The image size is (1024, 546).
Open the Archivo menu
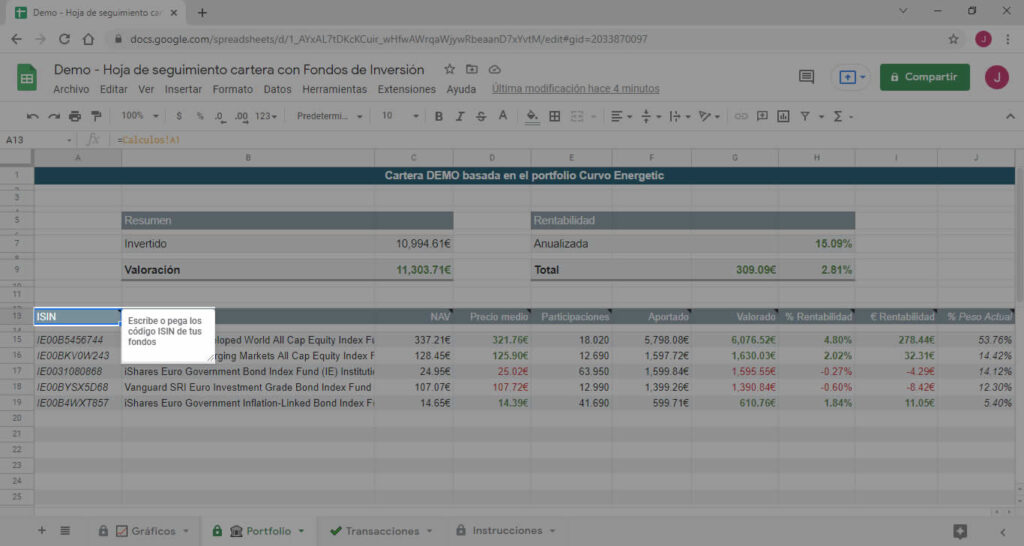pyautogui.click(x=71, y=89)
